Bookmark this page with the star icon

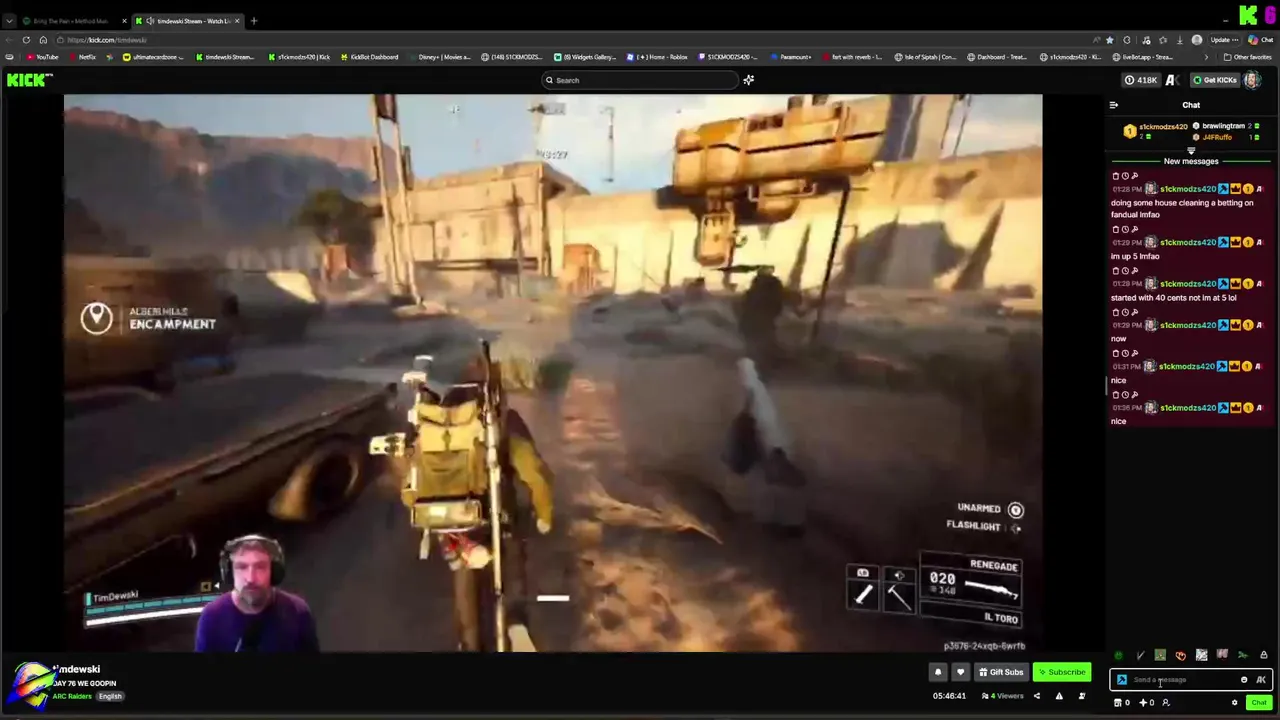pos(1109,40)
